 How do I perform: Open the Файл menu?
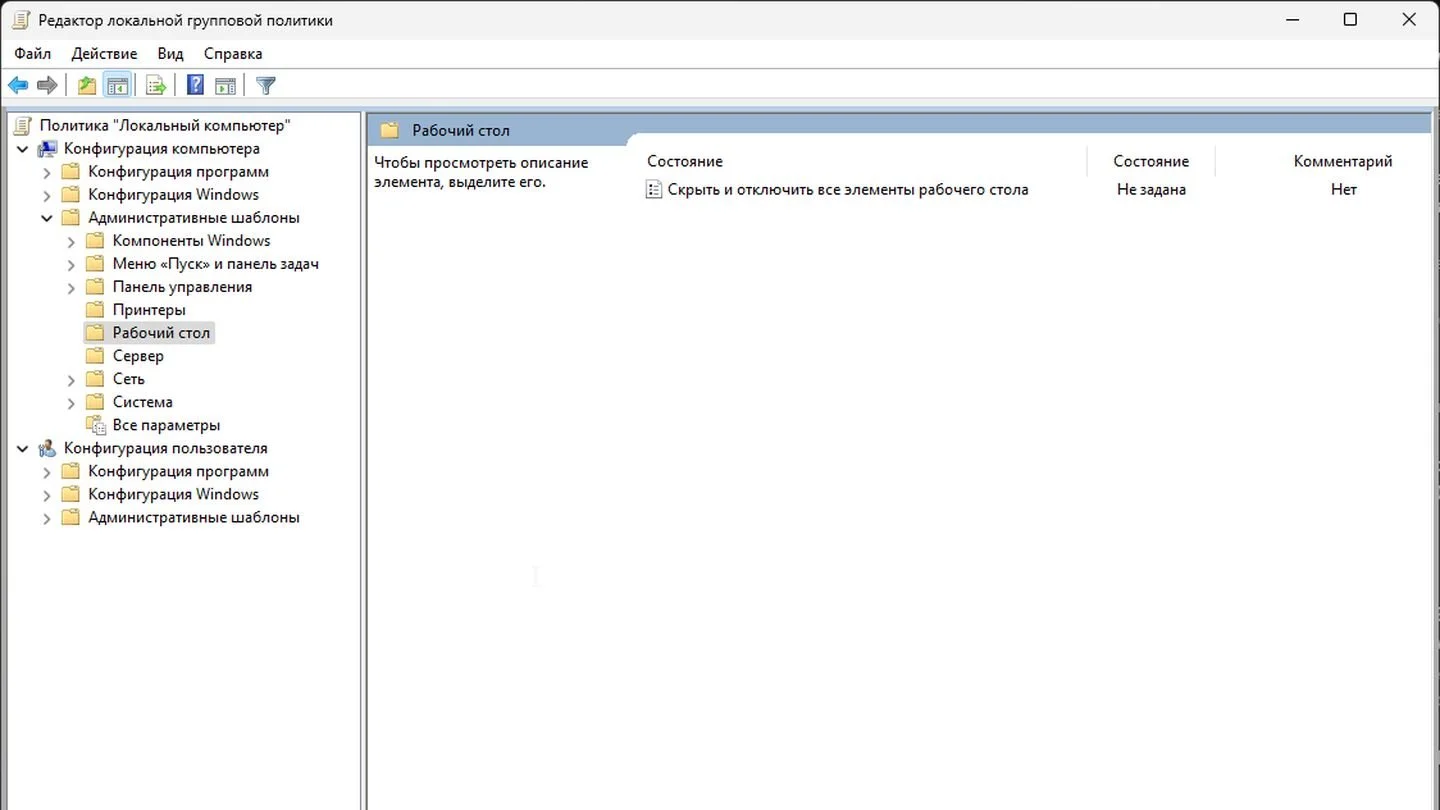tap(33, 54)
